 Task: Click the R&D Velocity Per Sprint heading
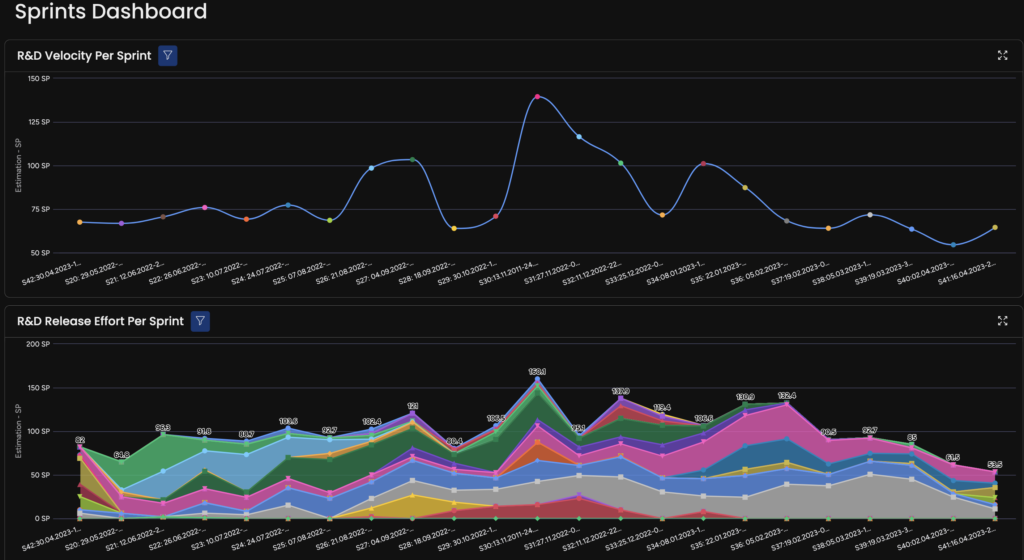tap(83, 56)
